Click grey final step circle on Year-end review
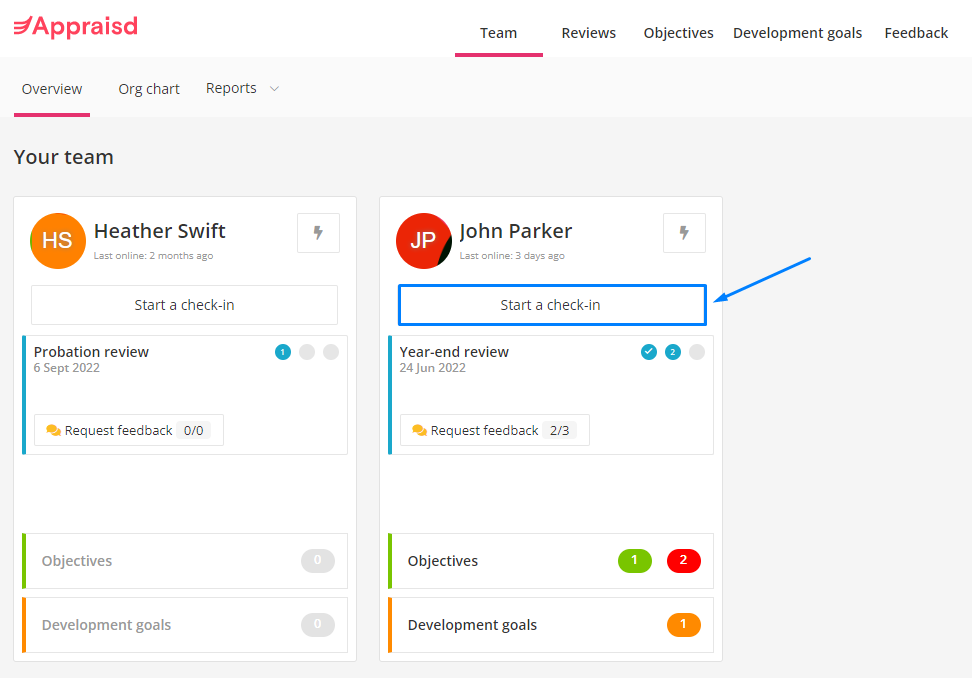 pyautogui.click(x=697, y=352)
